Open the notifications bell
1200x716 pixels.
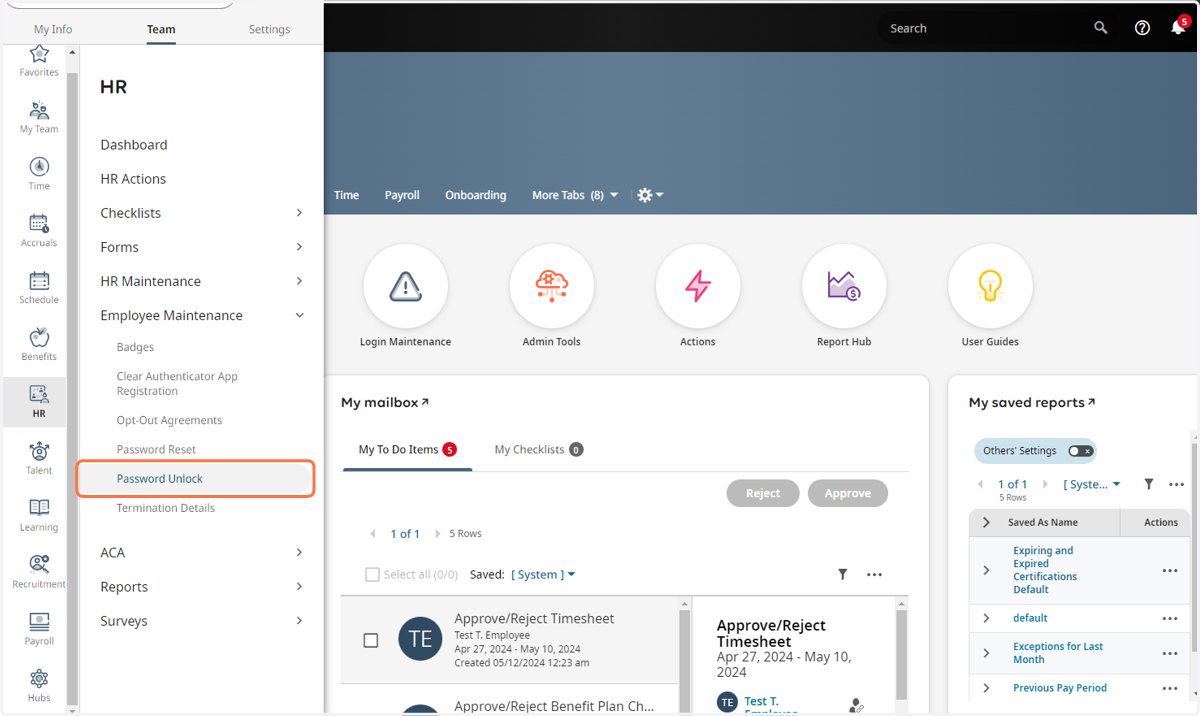(x=1178, y=28)
